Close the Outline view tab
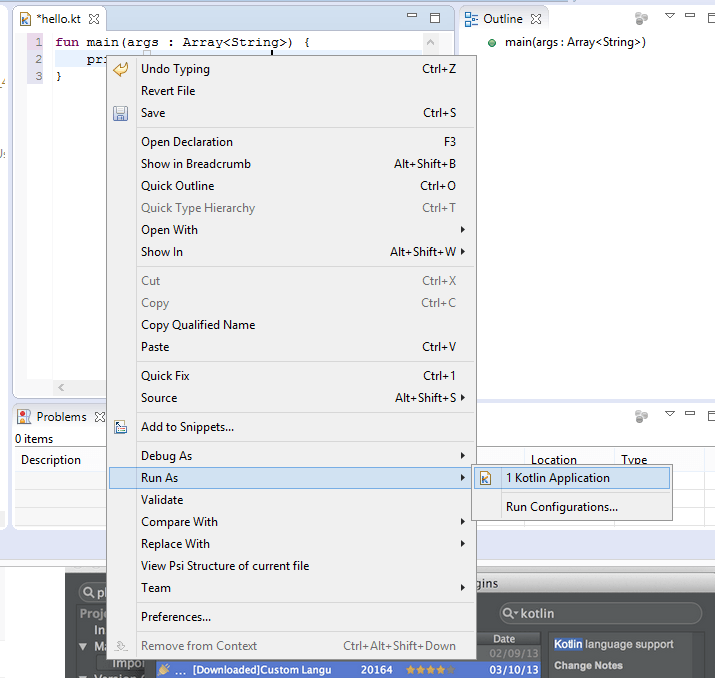The height and width of the screenshot is (678, 715). [536, 19]
